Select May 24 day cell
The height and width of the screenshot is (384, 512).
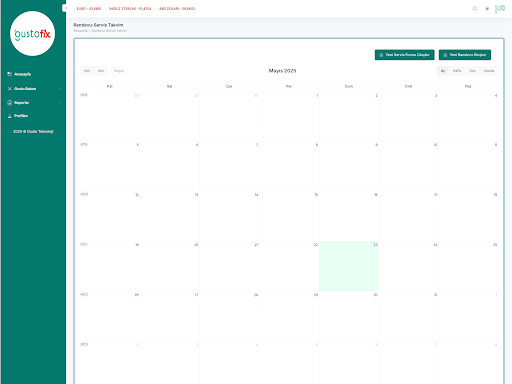(x=409, y=266)
